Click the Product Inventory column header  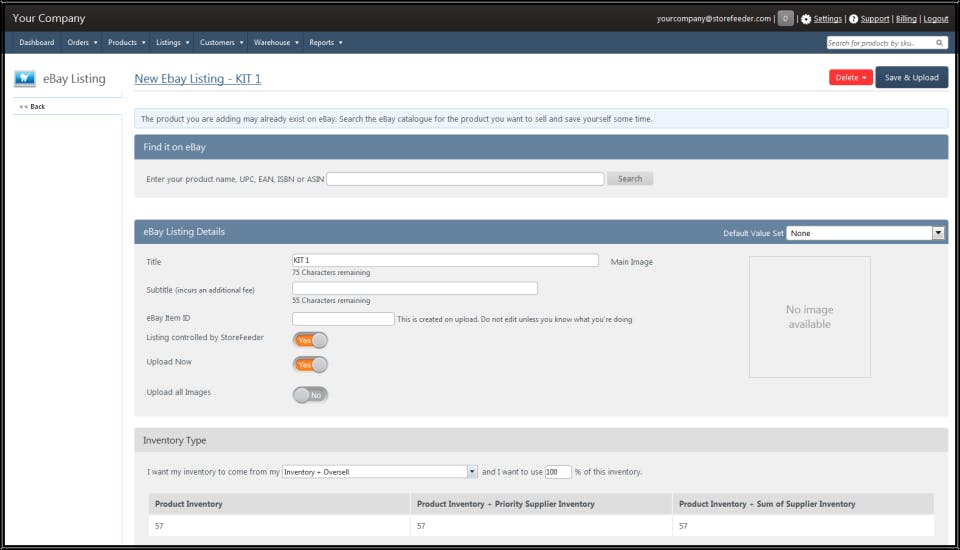coord(279,504)
